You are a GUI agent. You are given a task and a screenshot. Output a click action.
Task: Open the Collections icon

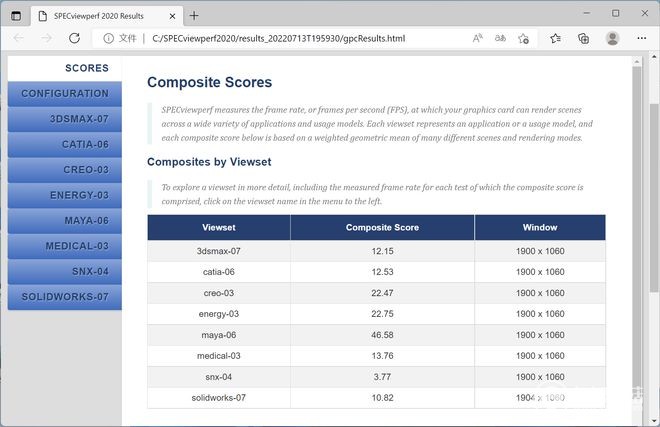pyautogui.click(x=583, y=38)
